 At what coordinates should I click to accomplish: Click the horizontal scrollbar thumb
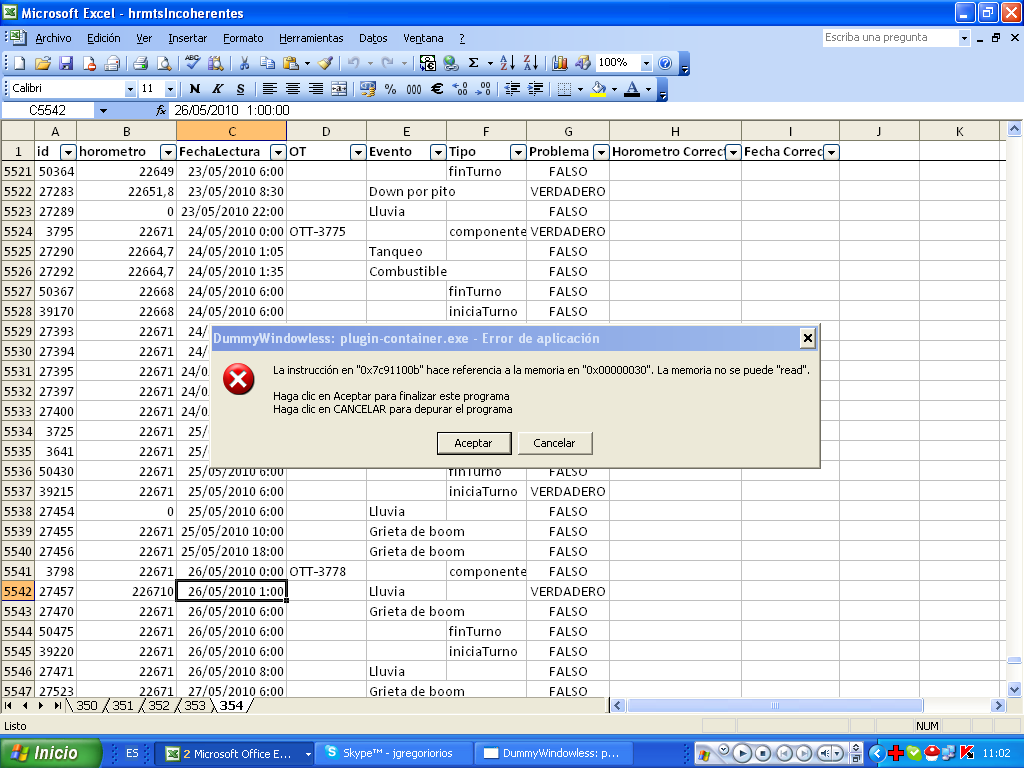point(775,706)
